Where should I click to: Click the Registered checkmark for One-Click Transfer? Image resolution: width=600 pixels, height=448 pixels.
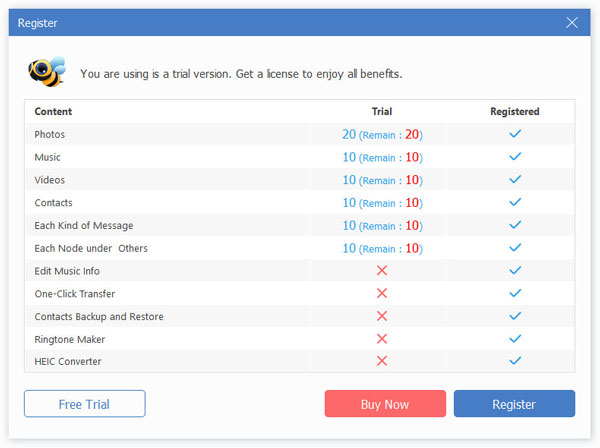click(515, 293)
